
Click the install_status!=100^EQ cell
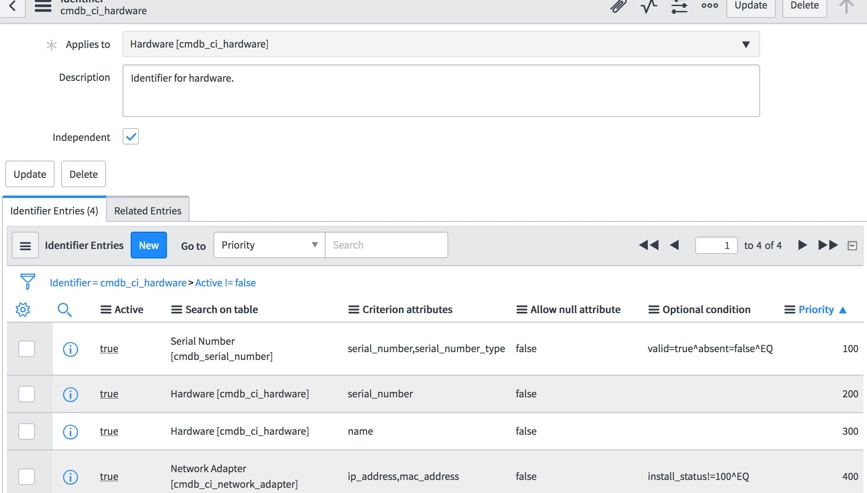(x=698, y=476)
